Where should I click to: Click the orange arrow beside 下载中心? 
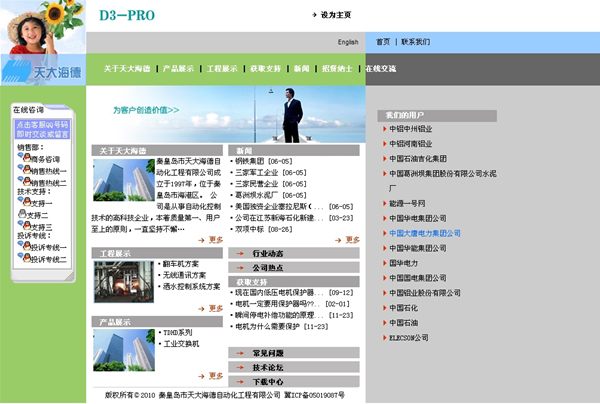pyautogui.click(x=241, y=382)
